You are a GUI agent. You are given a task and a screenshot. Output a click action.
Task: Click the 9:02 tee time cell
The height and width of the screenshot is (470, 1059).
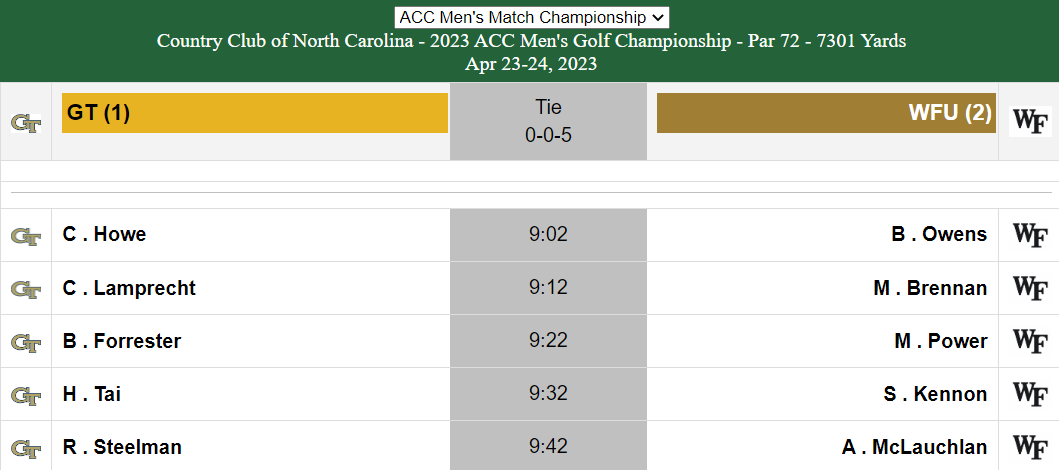click(x=548, y=235)
